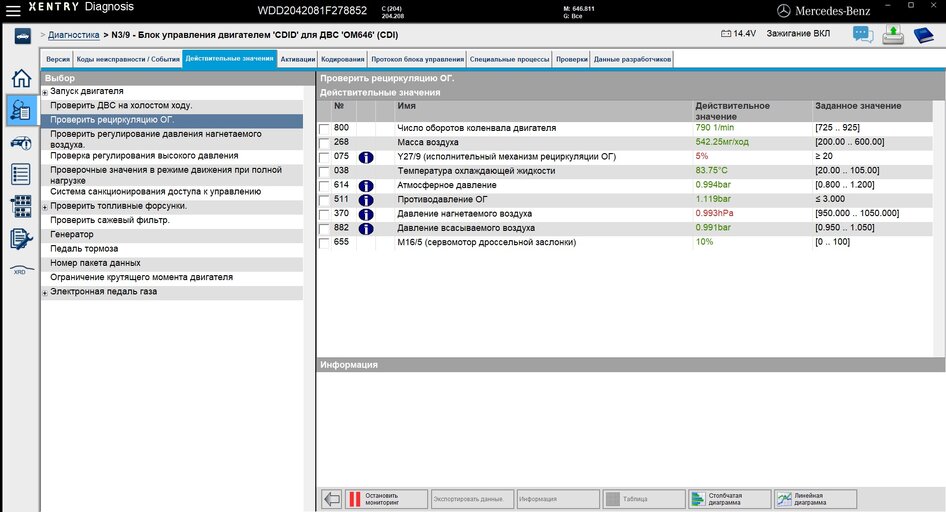Image resolution: width=946 pixels, height=512 pixels.
Task: Select Проверить рециркуляцию ОГ in list
Action: pyautogui.click(x=172, y=120)
